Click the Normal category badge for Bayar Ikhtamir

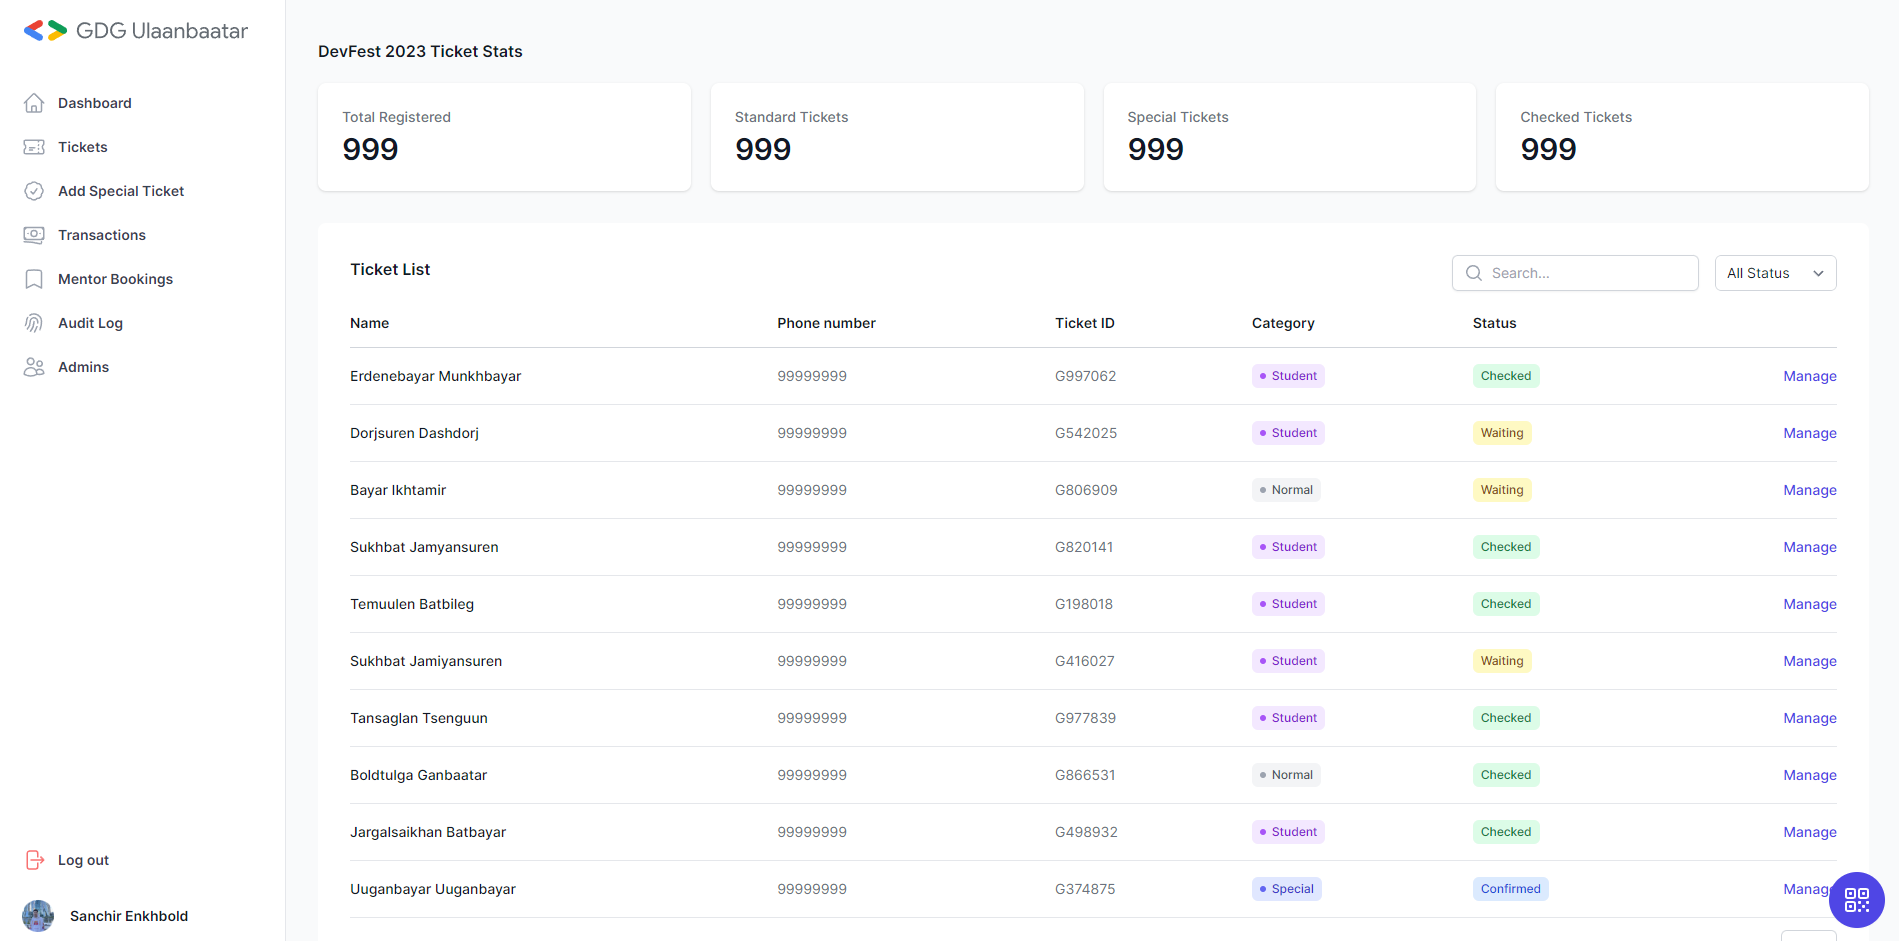tap(1286, 490)
